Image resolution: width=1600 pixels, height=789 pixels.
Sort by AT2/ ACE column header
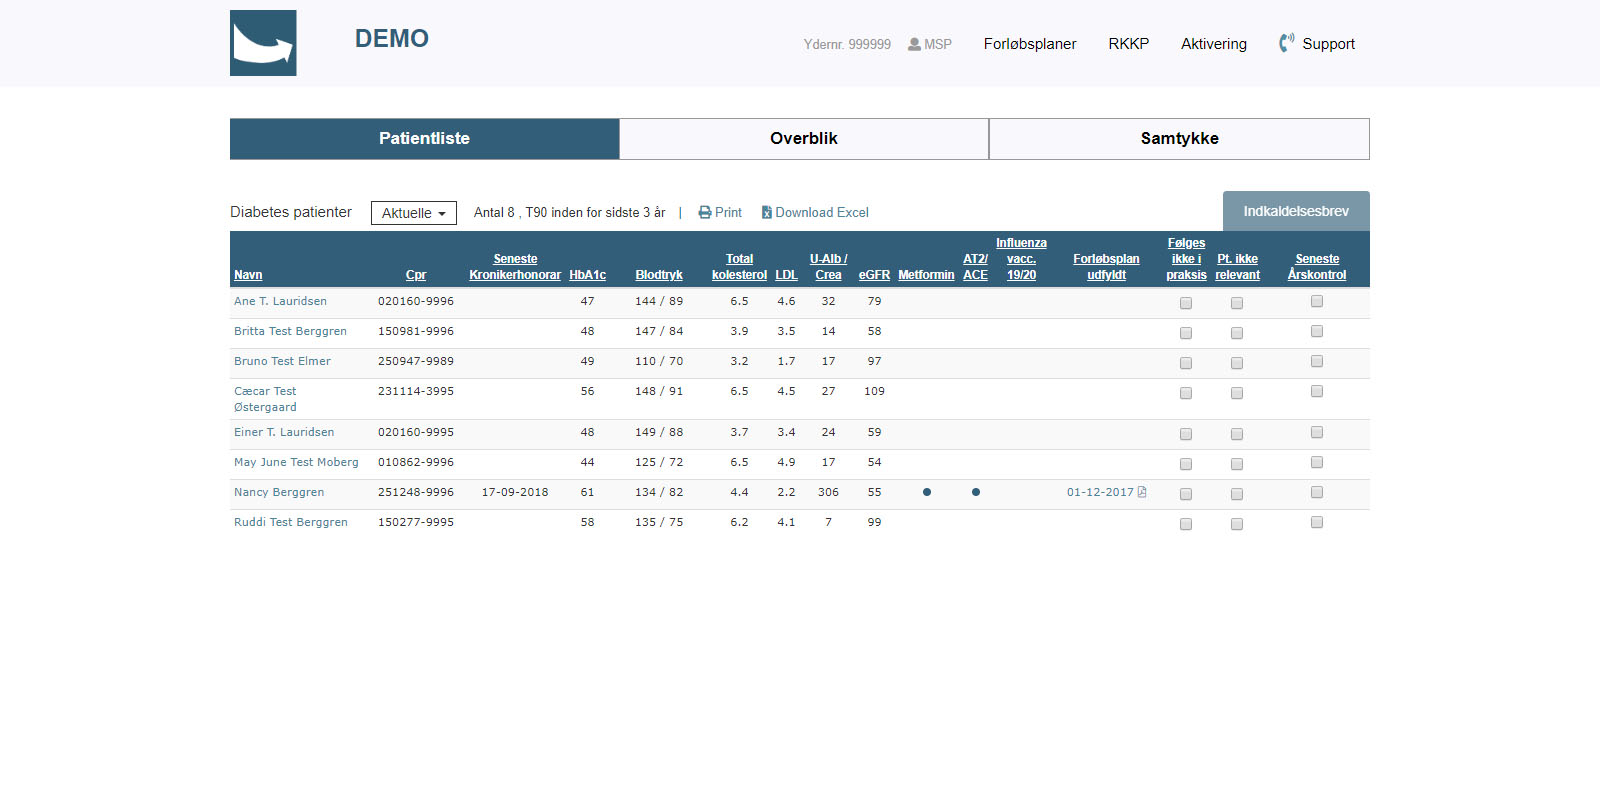coord(975,267)
